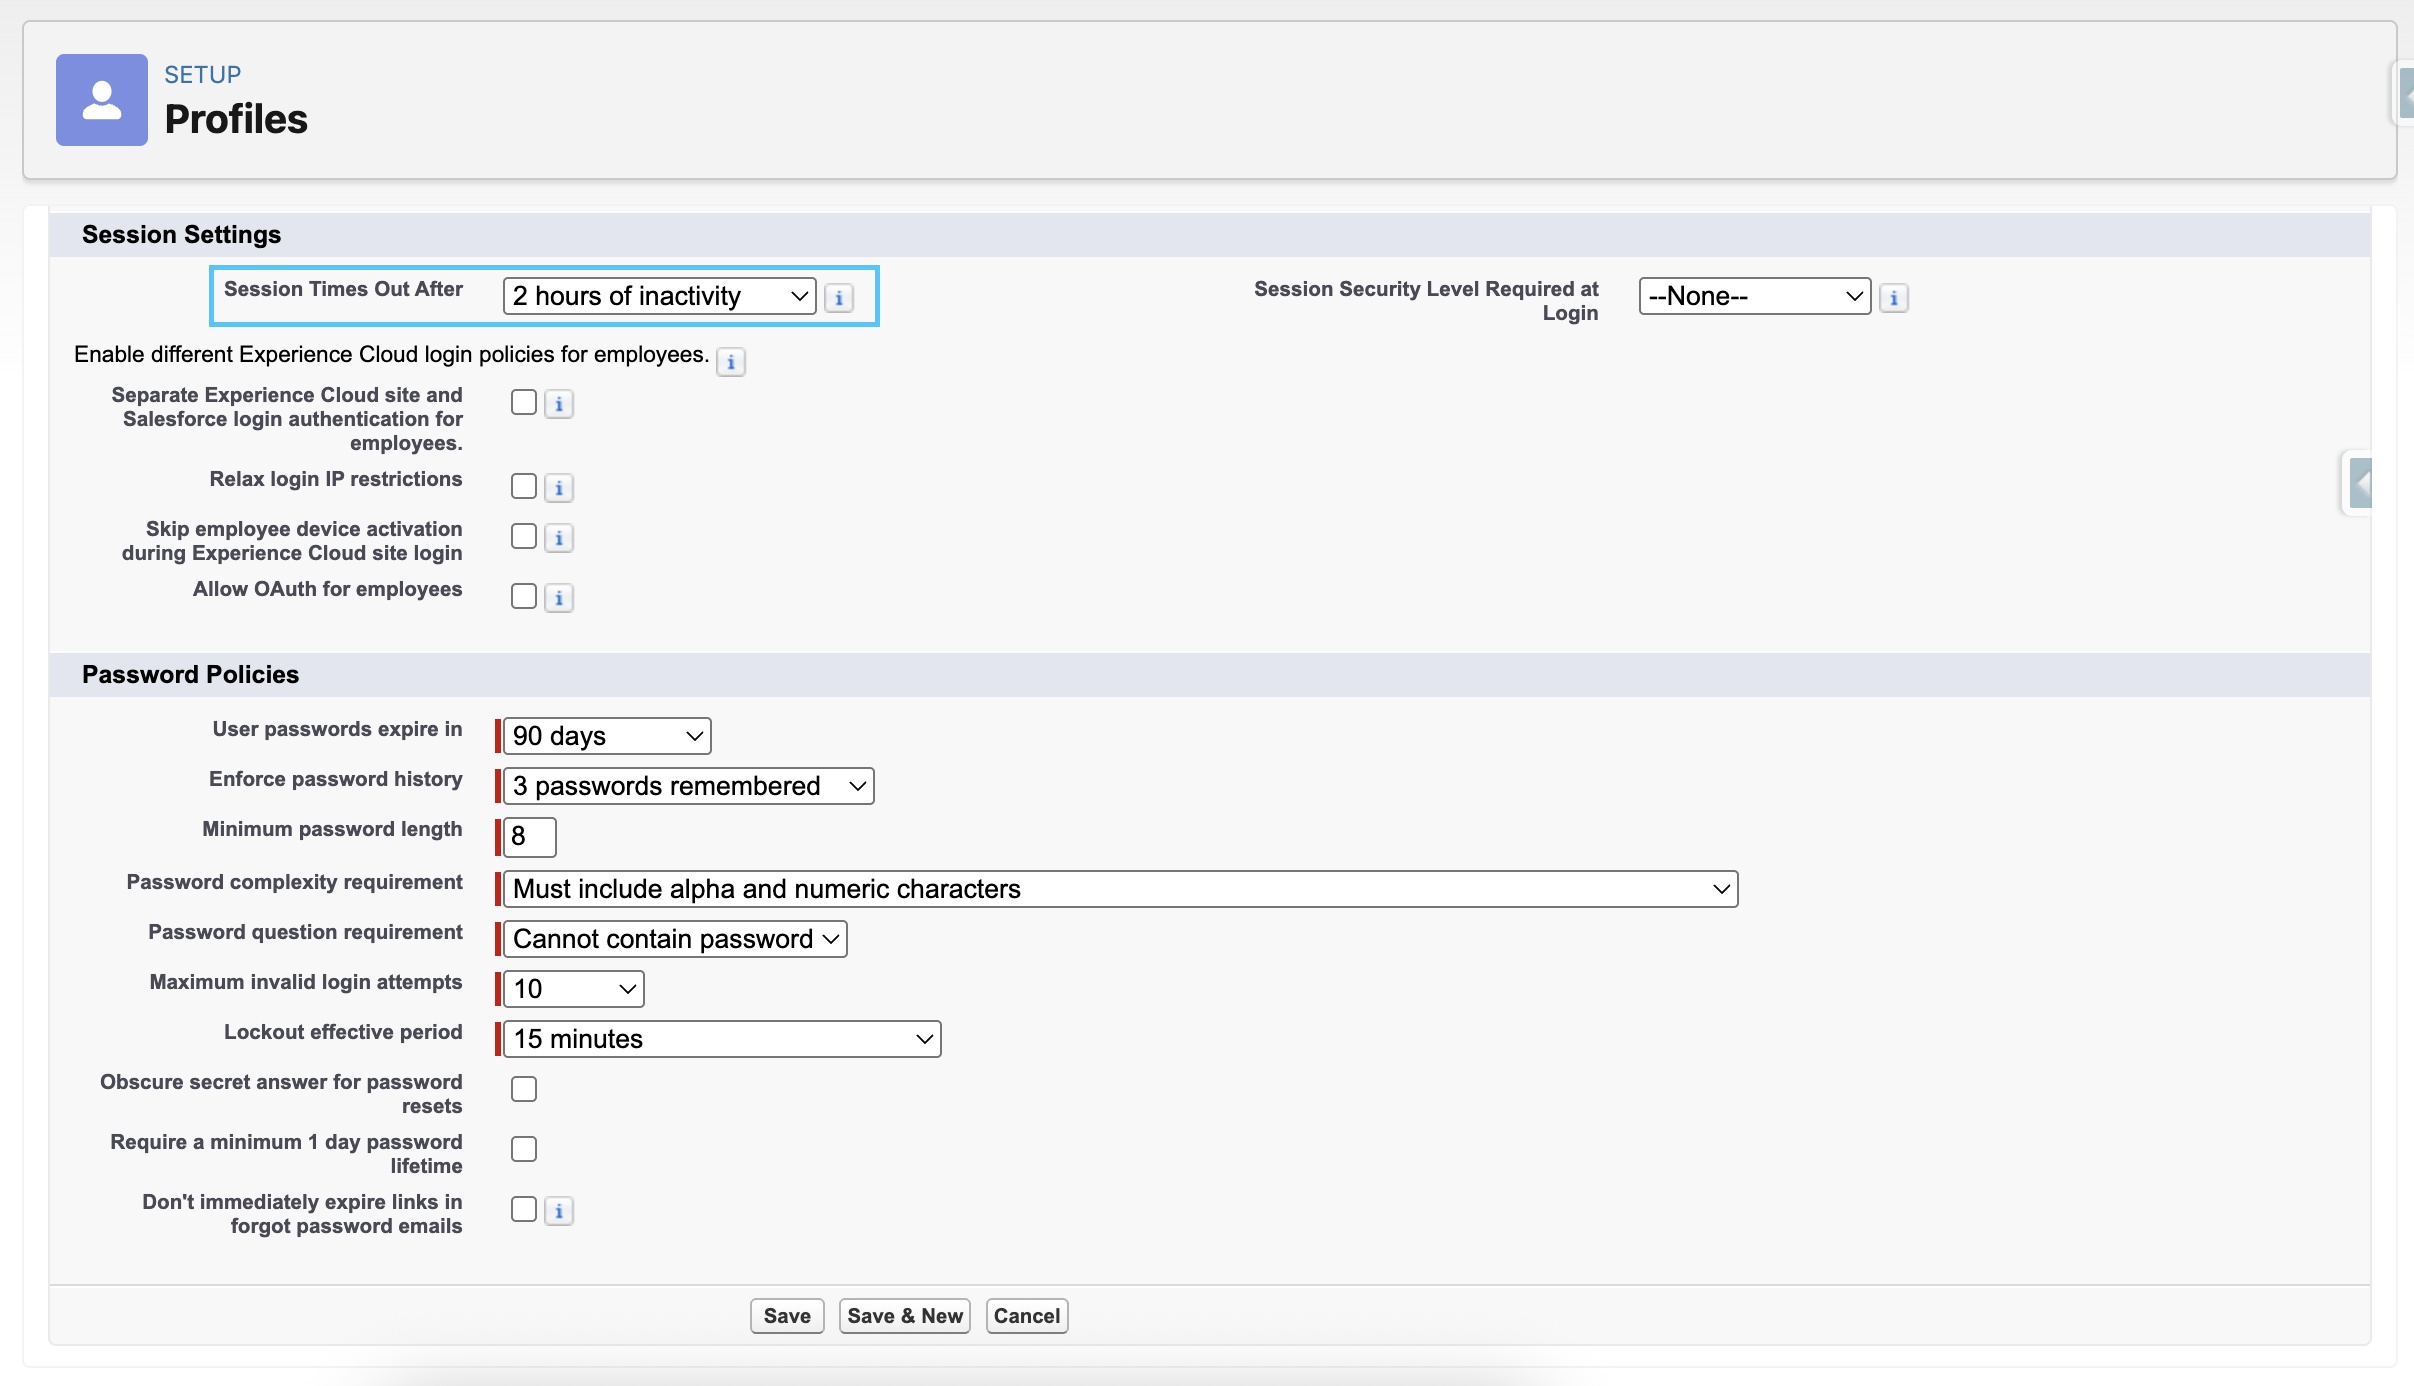Click the Minimum password length field
Screen dimensions: 2414x1386
pyautogui.click(x=529, y=837)
